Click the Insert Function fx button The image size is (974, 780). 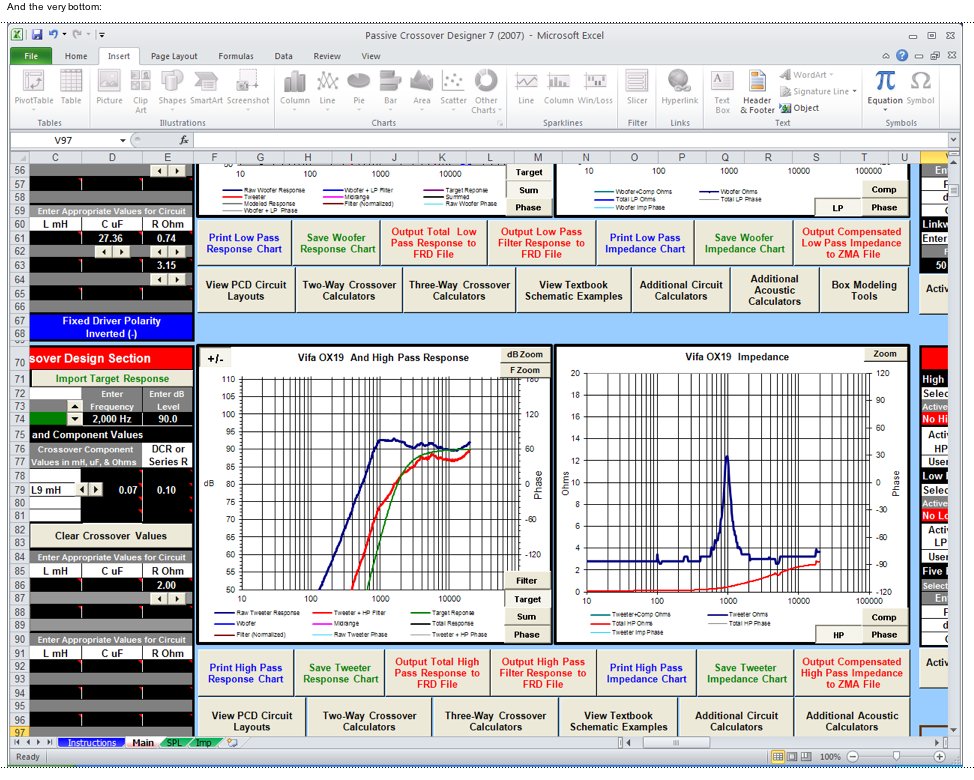(x=184, y=140)
